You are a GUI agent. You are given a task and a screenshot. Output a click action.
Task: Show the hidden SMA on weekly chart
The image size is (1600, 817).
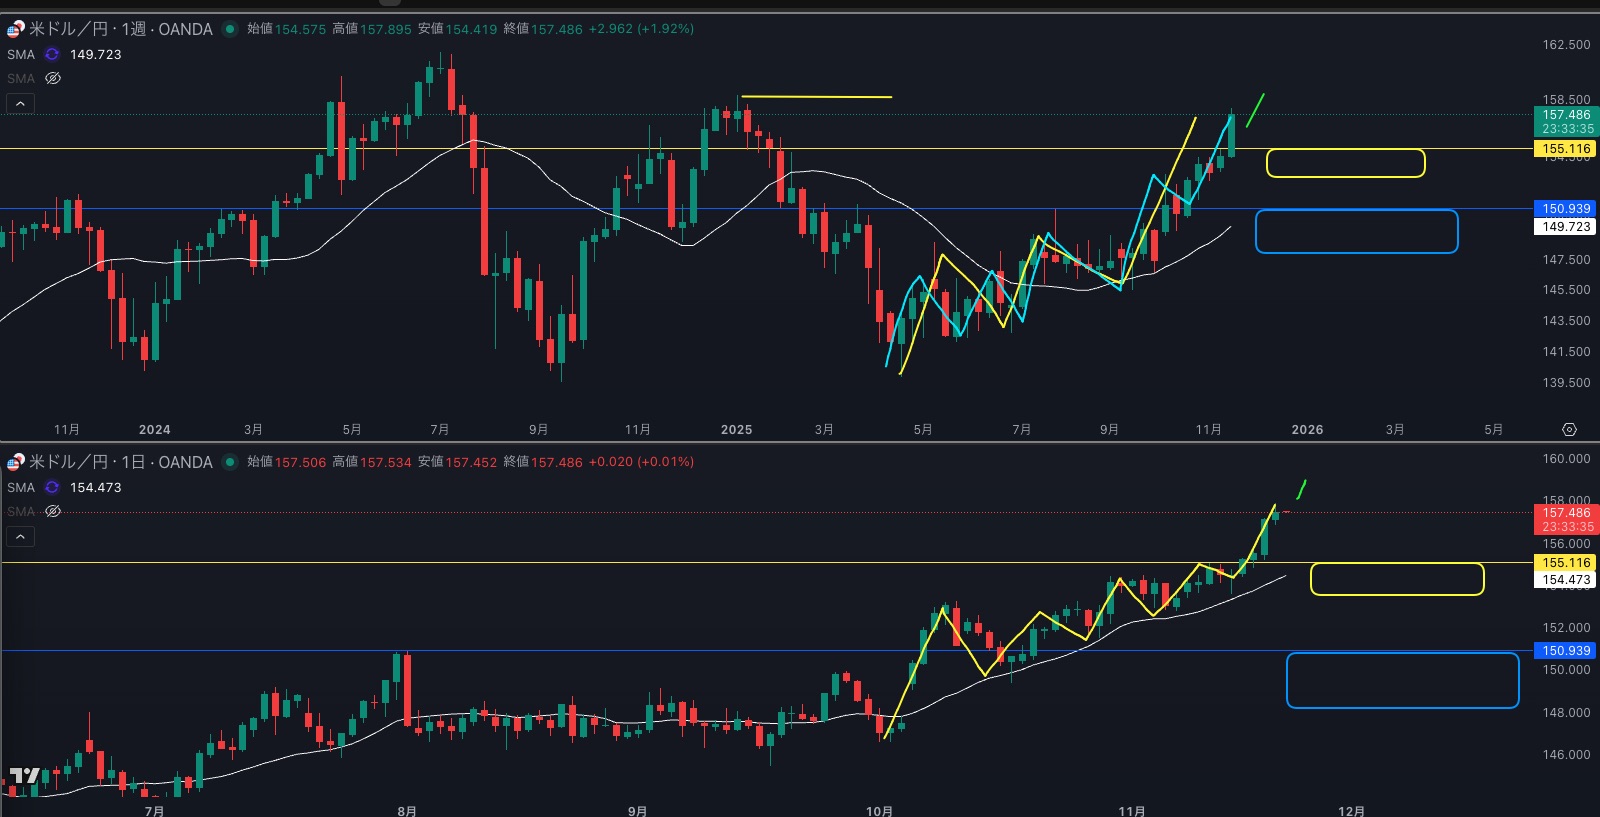(53, 78)
